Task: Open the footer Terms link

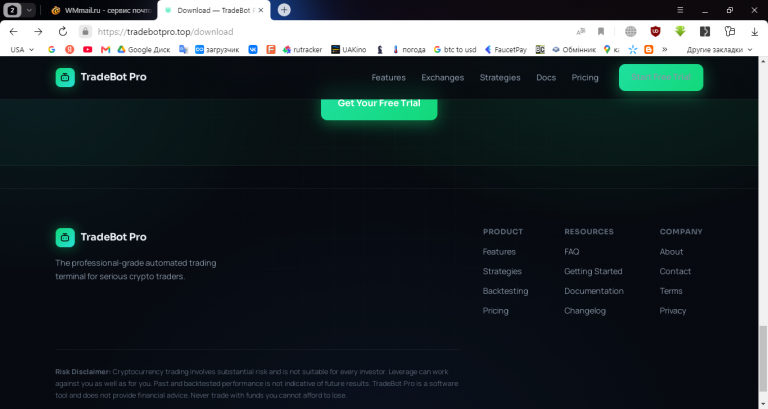Action: coord(671,291)
